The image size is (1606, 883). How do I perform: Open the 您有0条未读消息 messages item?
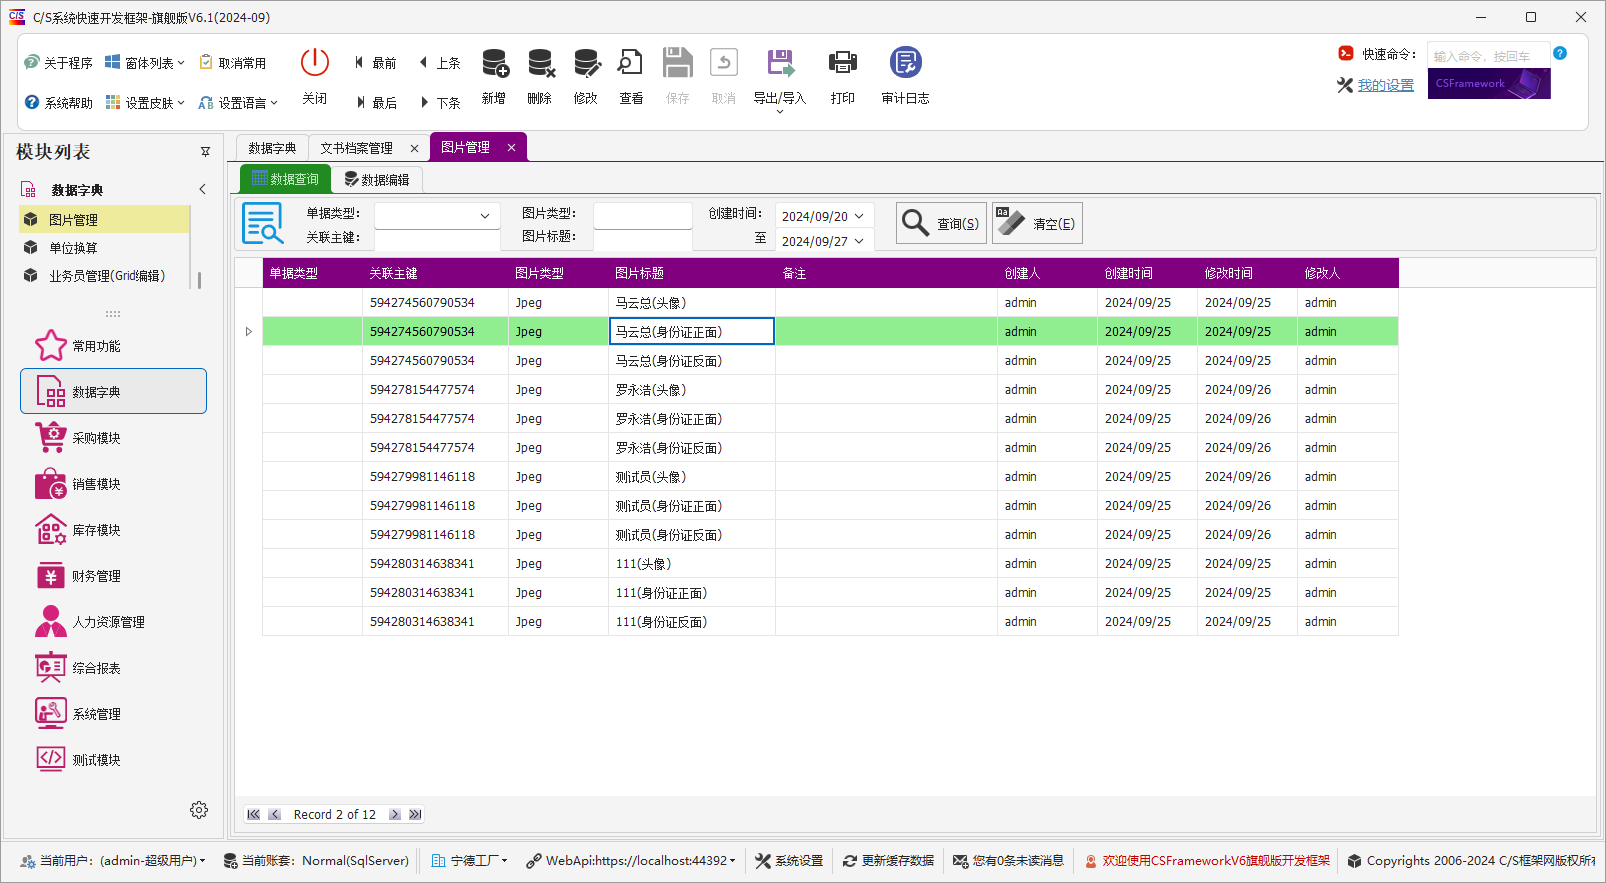tap(1008, 861)
